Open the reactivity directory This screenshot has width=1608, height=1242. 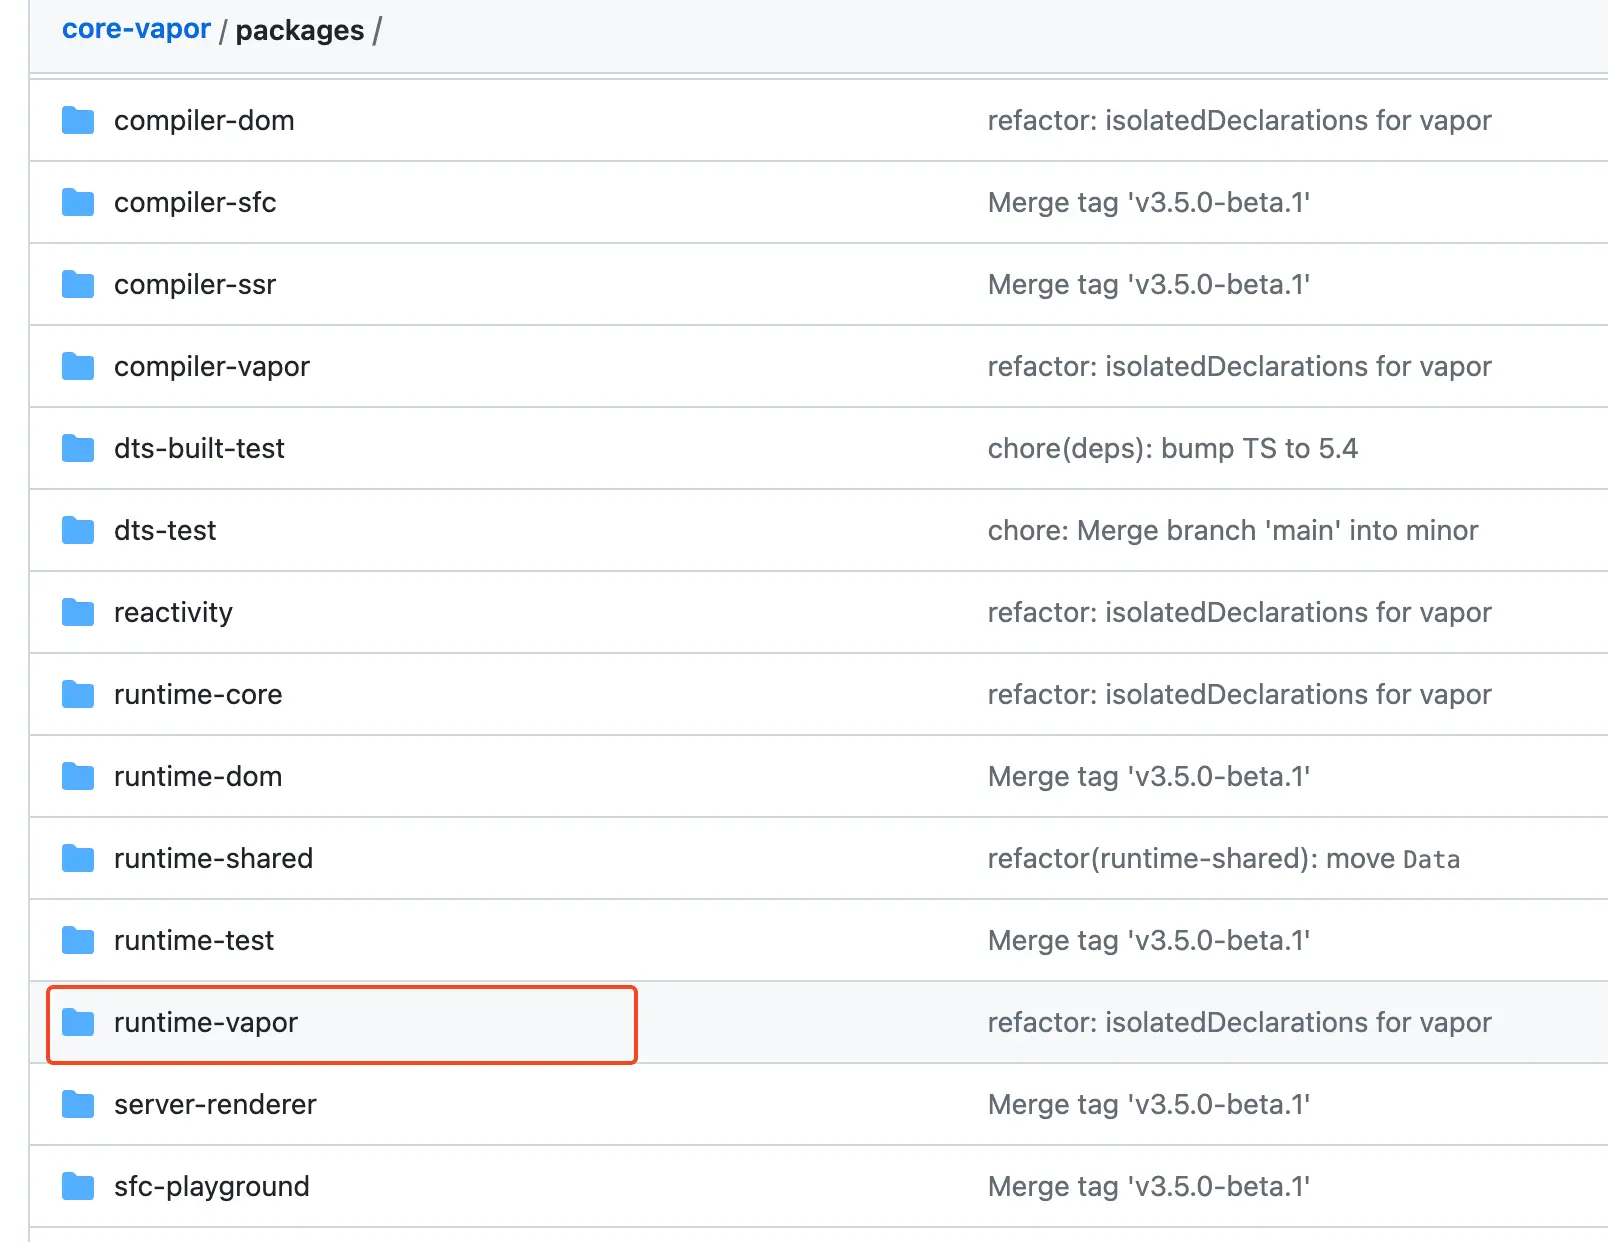pyautogui.click(x=173, y=613)
